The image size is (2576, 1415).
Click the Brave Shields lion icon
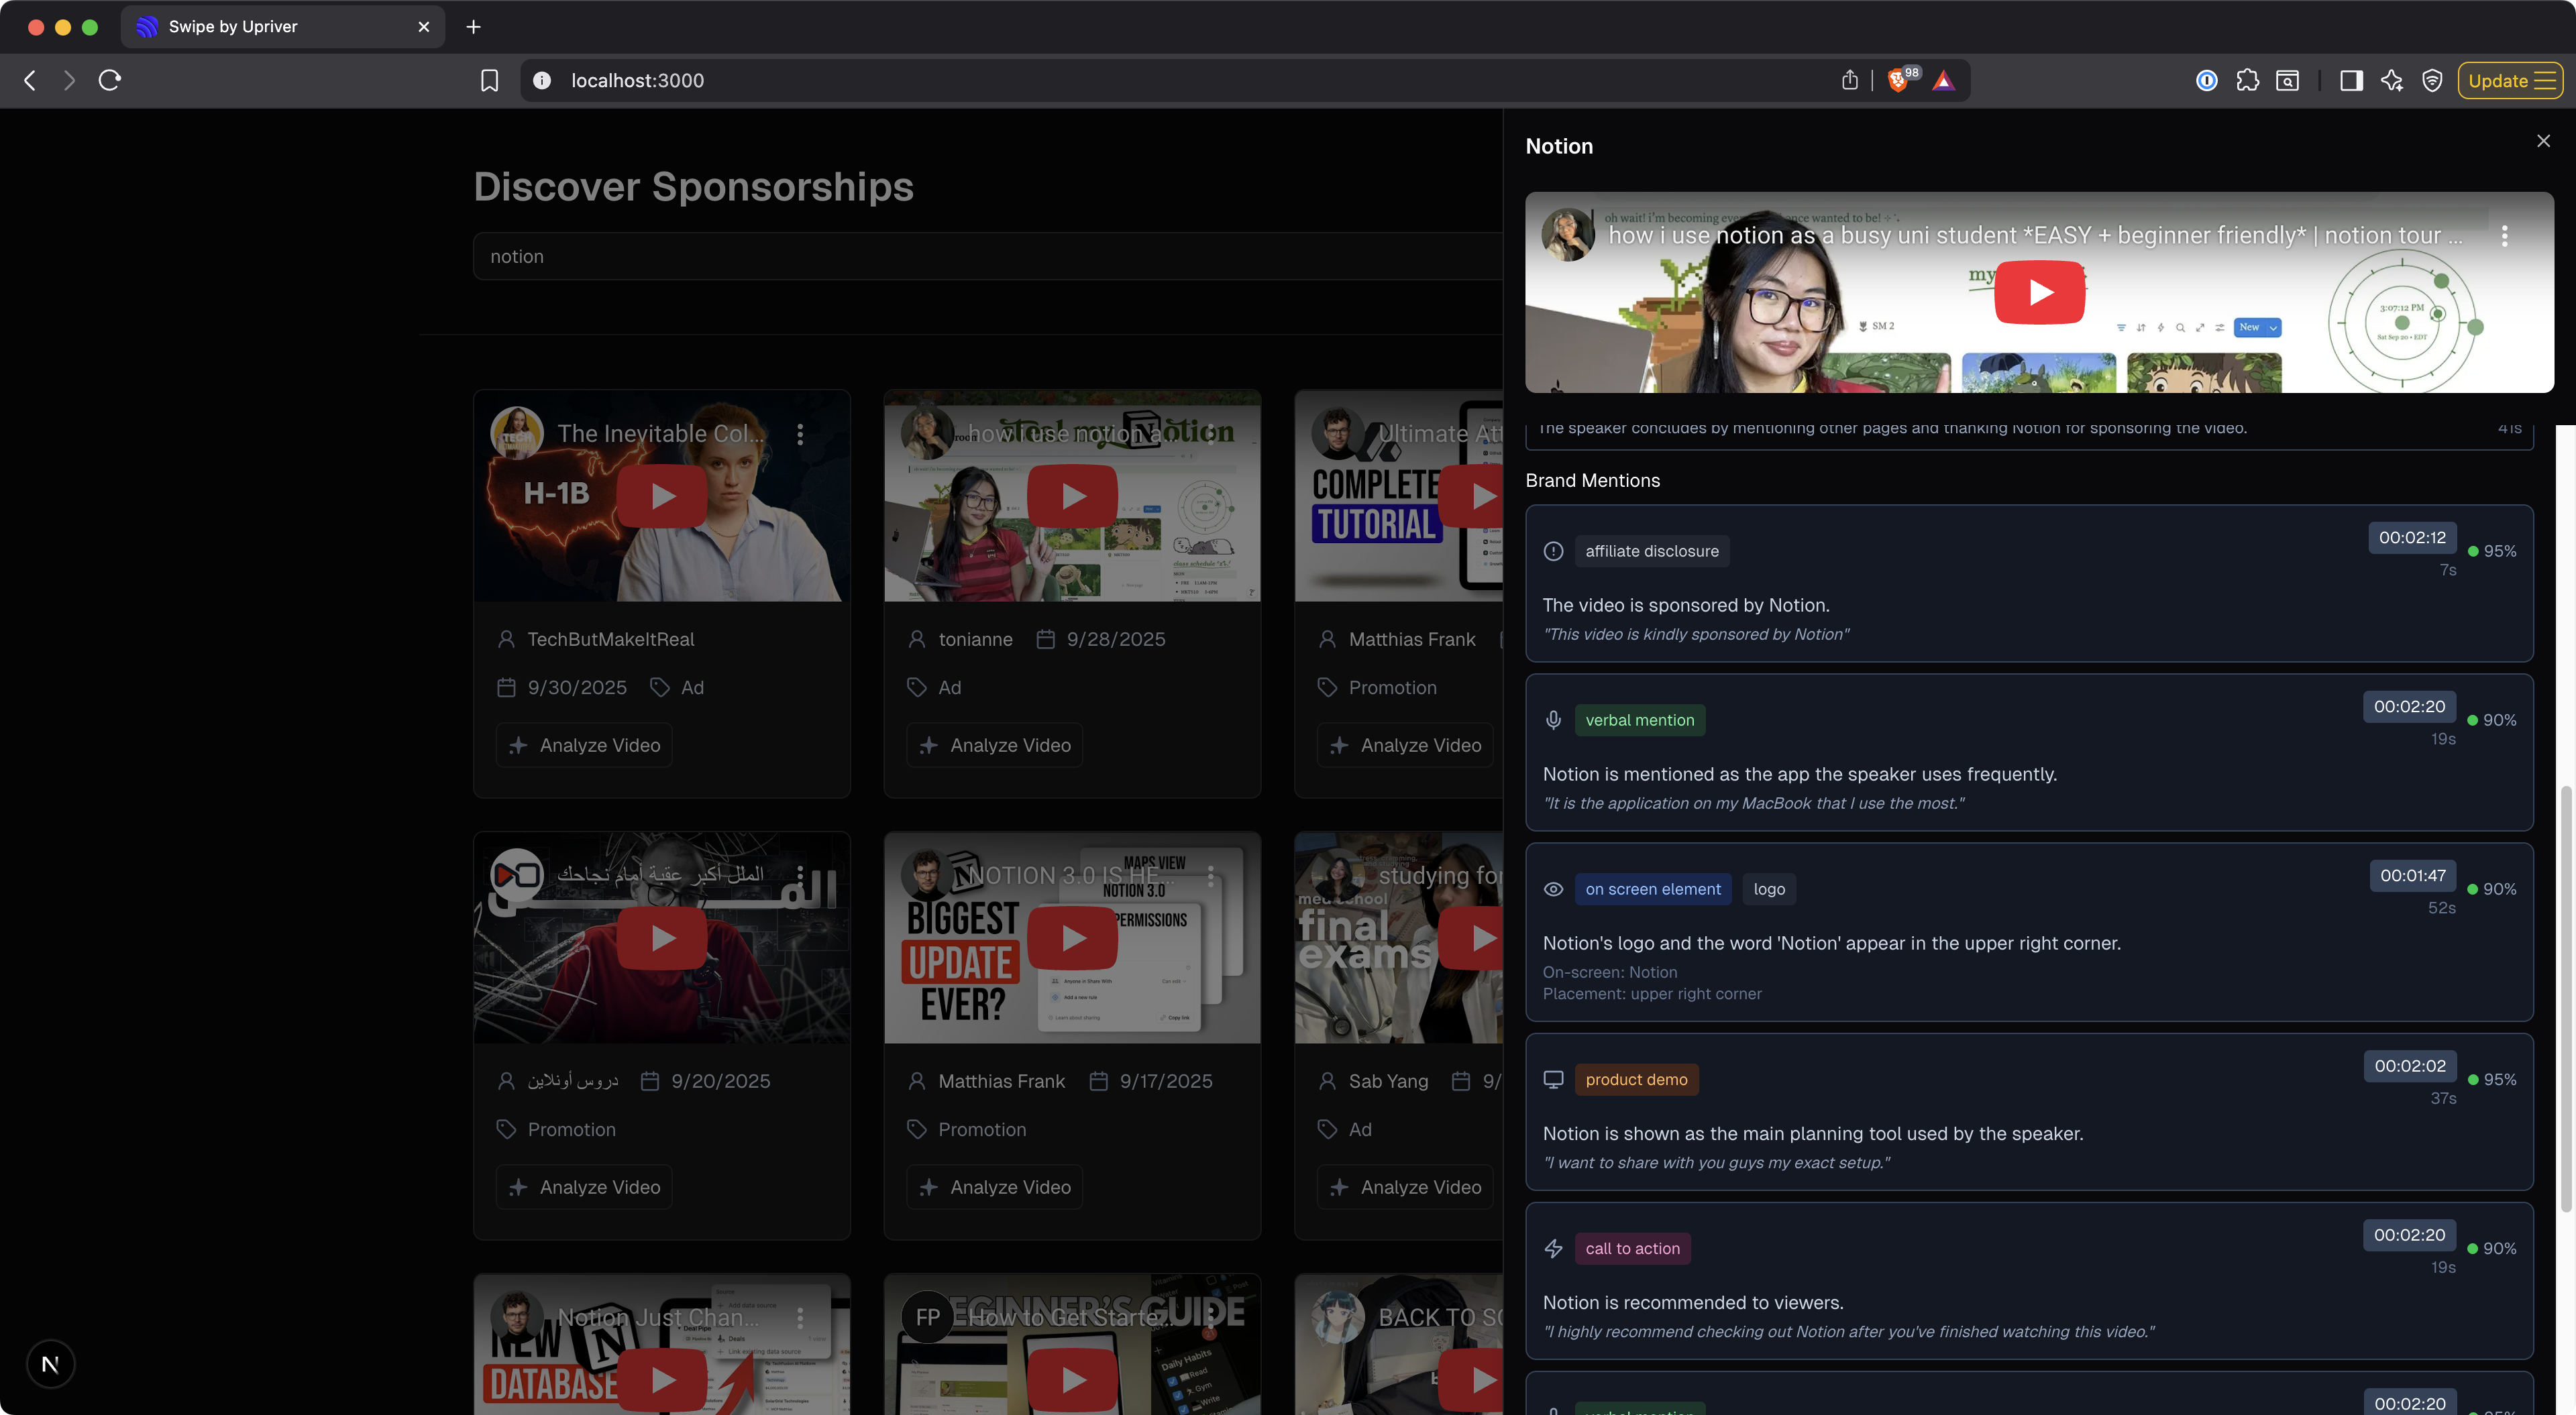click(x=1897, y=81)
